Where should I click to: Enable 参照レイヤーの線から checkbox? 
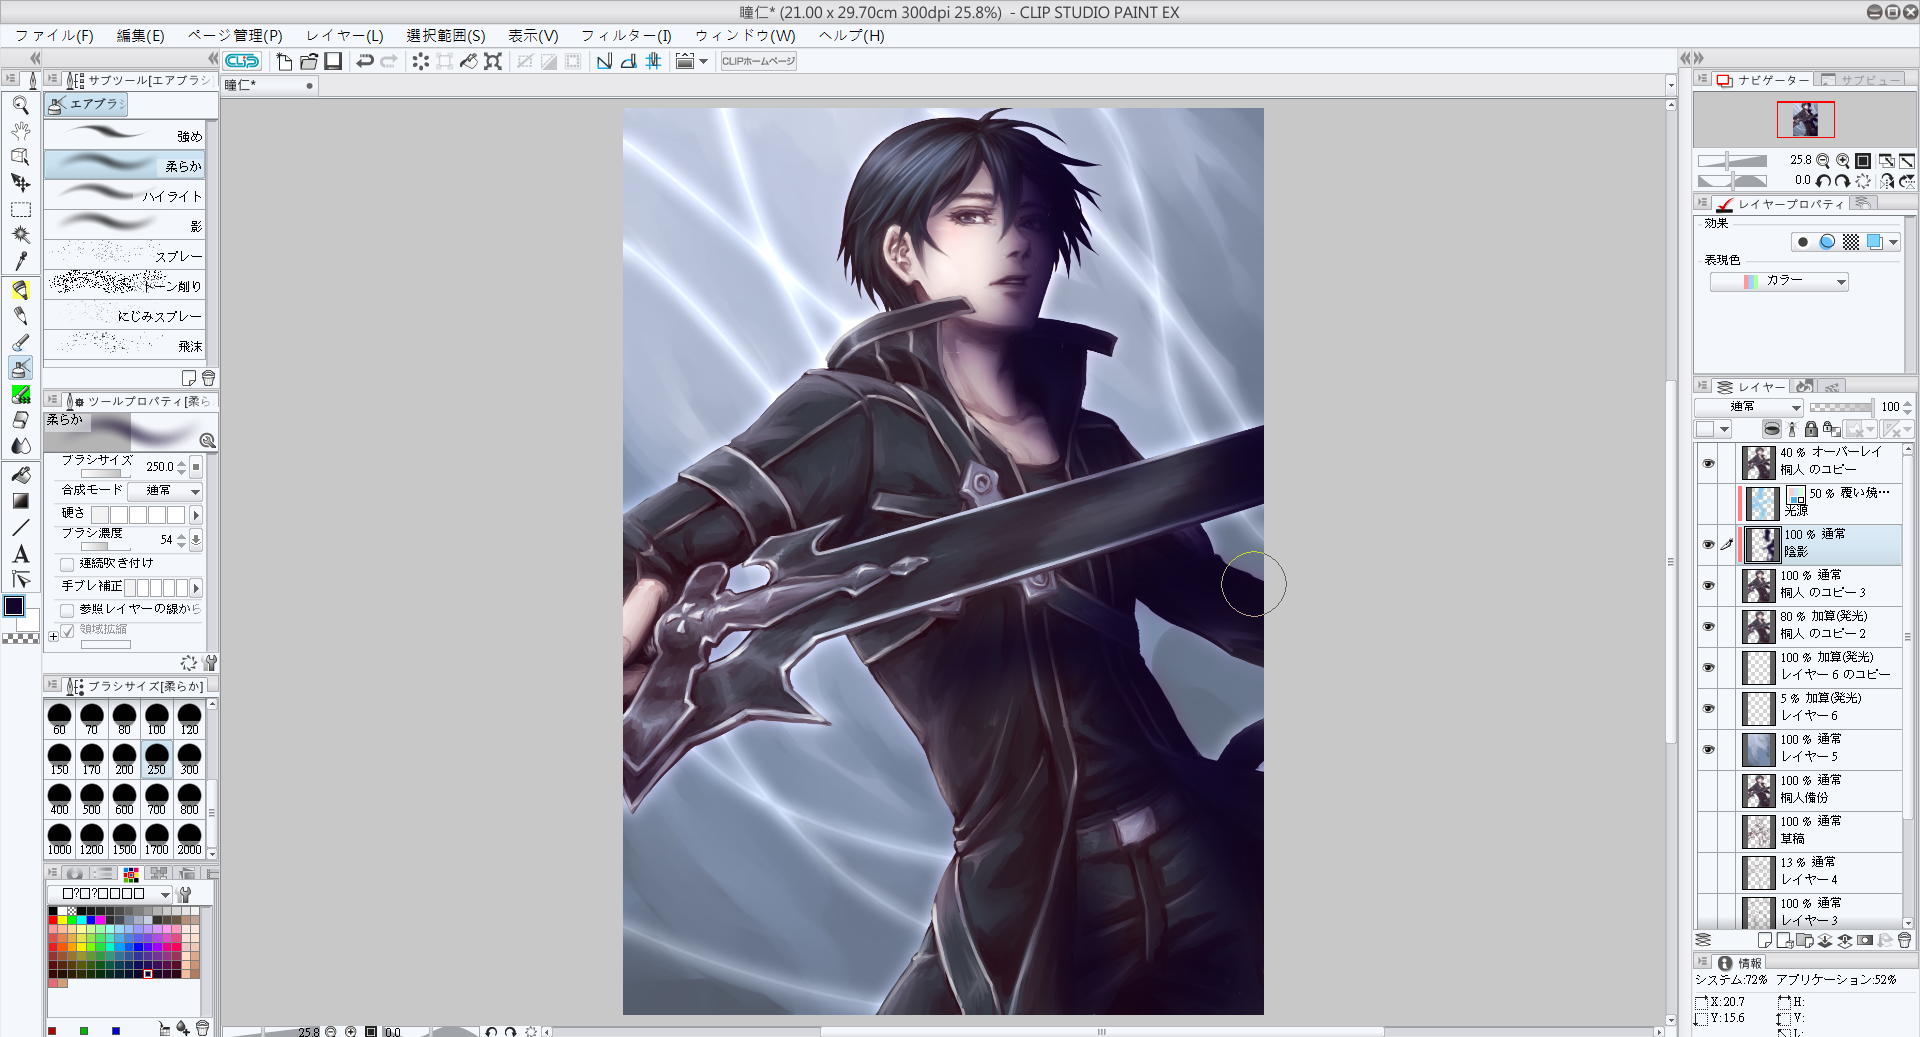(67, 609)
